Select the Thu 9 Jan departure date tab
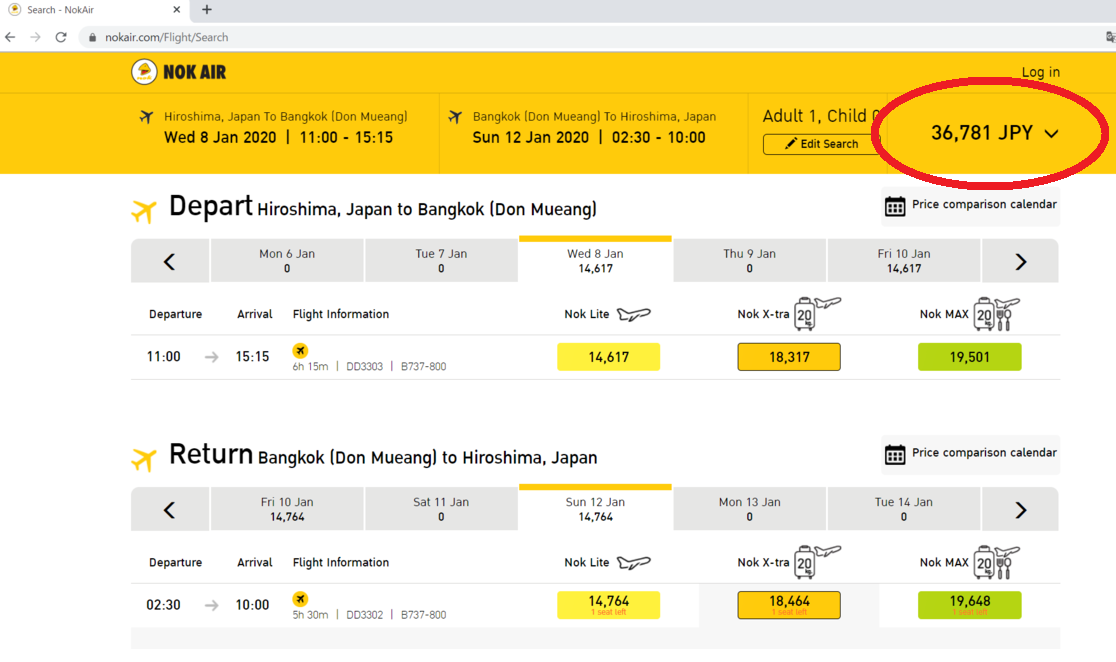This screenshot has width=1116, height=662. (749, 261)
